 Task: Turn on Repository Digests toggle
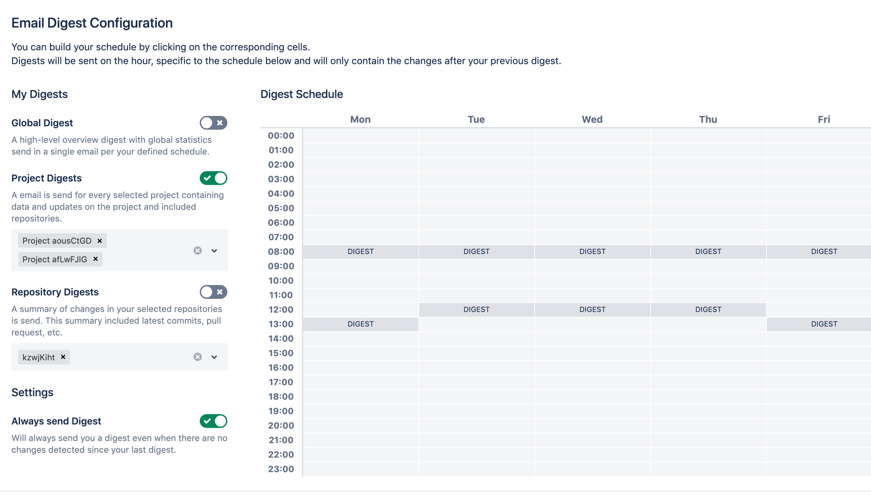click(213, 292)
